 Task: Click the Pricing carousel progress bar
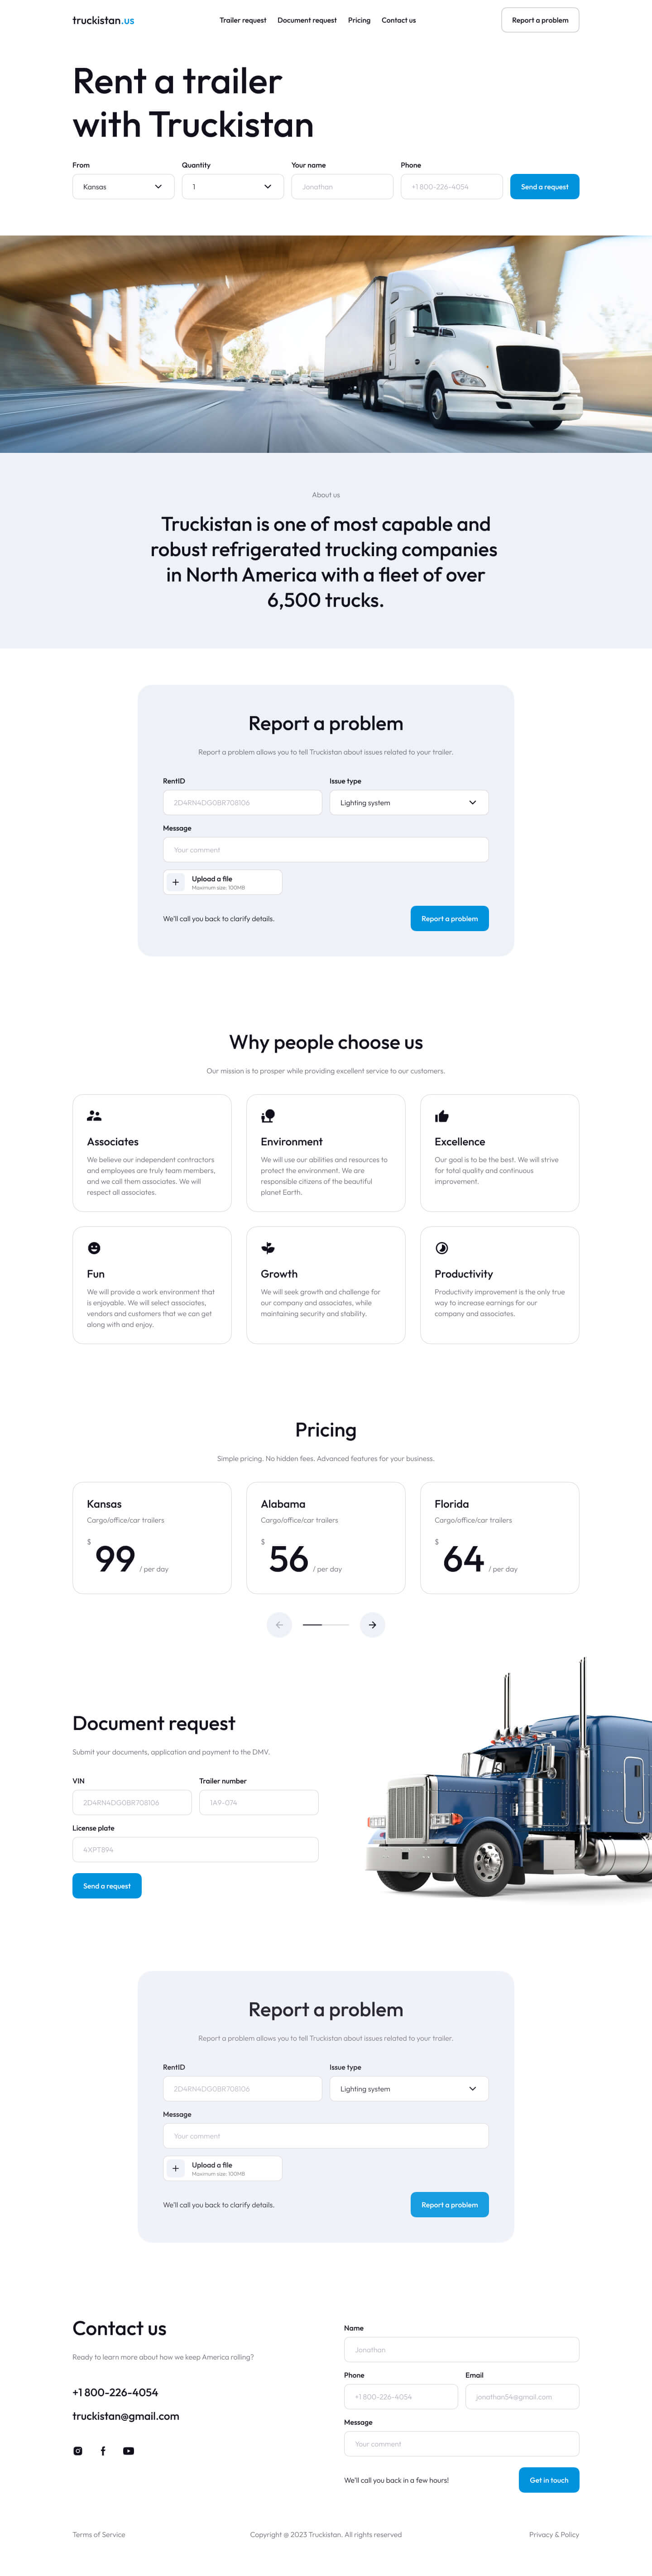326,1624
